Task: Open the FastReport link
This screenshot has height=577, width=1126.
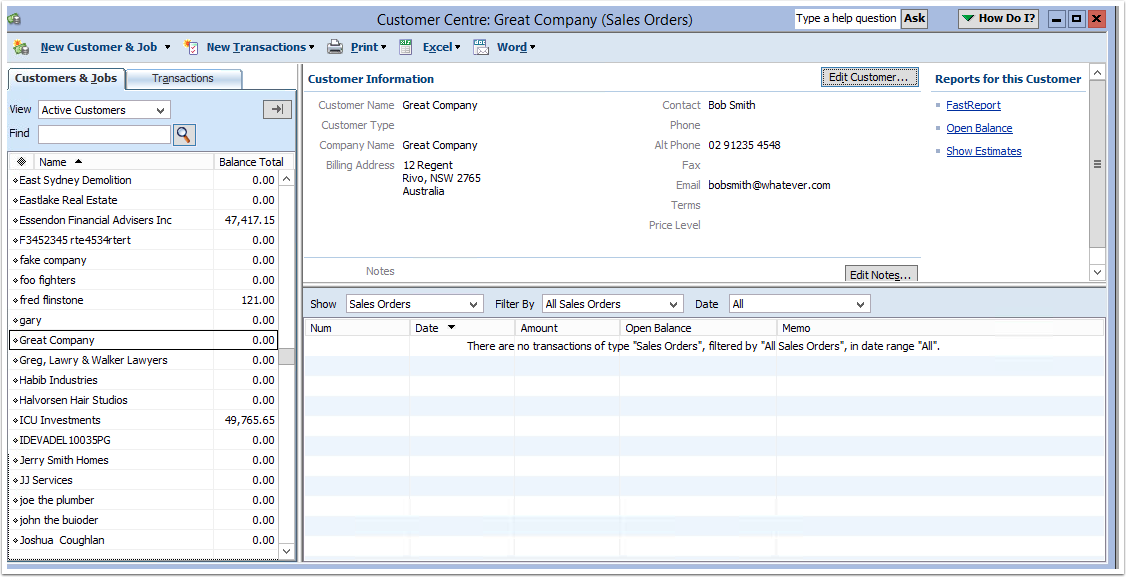Action: (x=973, y=105)
